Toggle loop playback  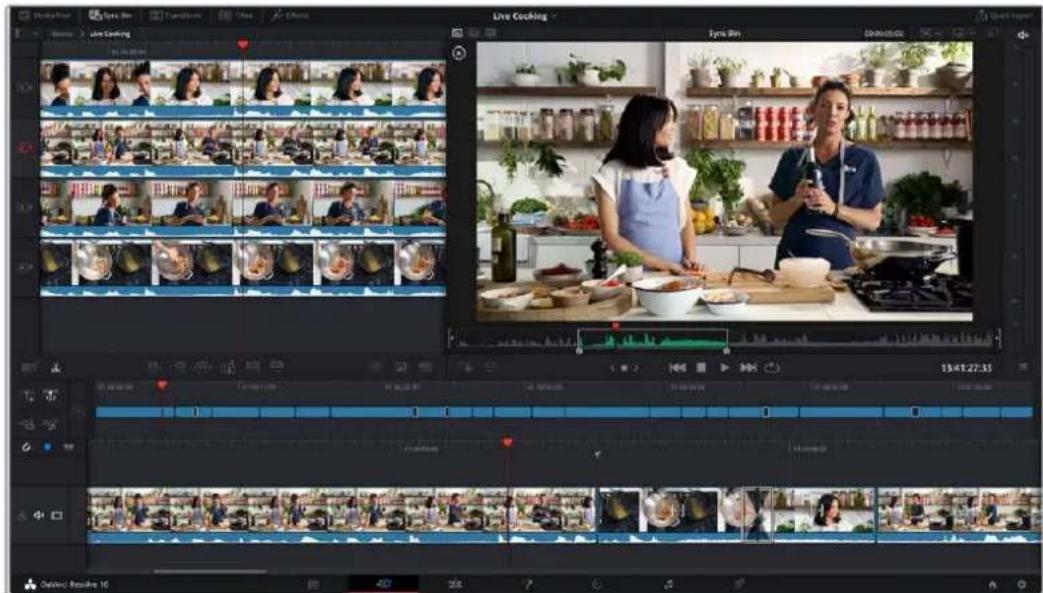(772, 367)
